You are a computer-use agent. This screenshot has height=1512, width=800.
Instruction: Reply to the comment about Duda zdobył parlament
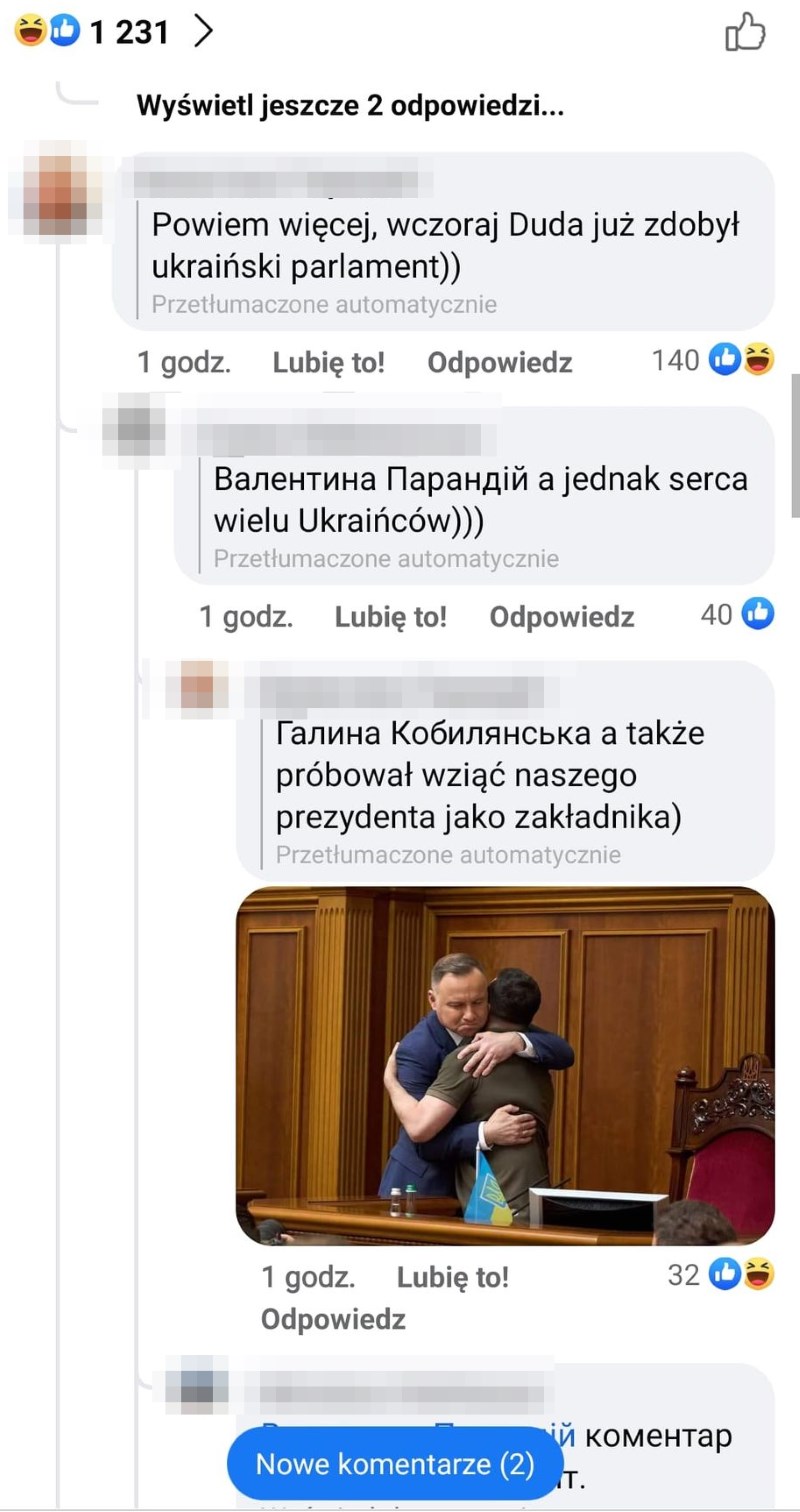(x=500, y=362)
